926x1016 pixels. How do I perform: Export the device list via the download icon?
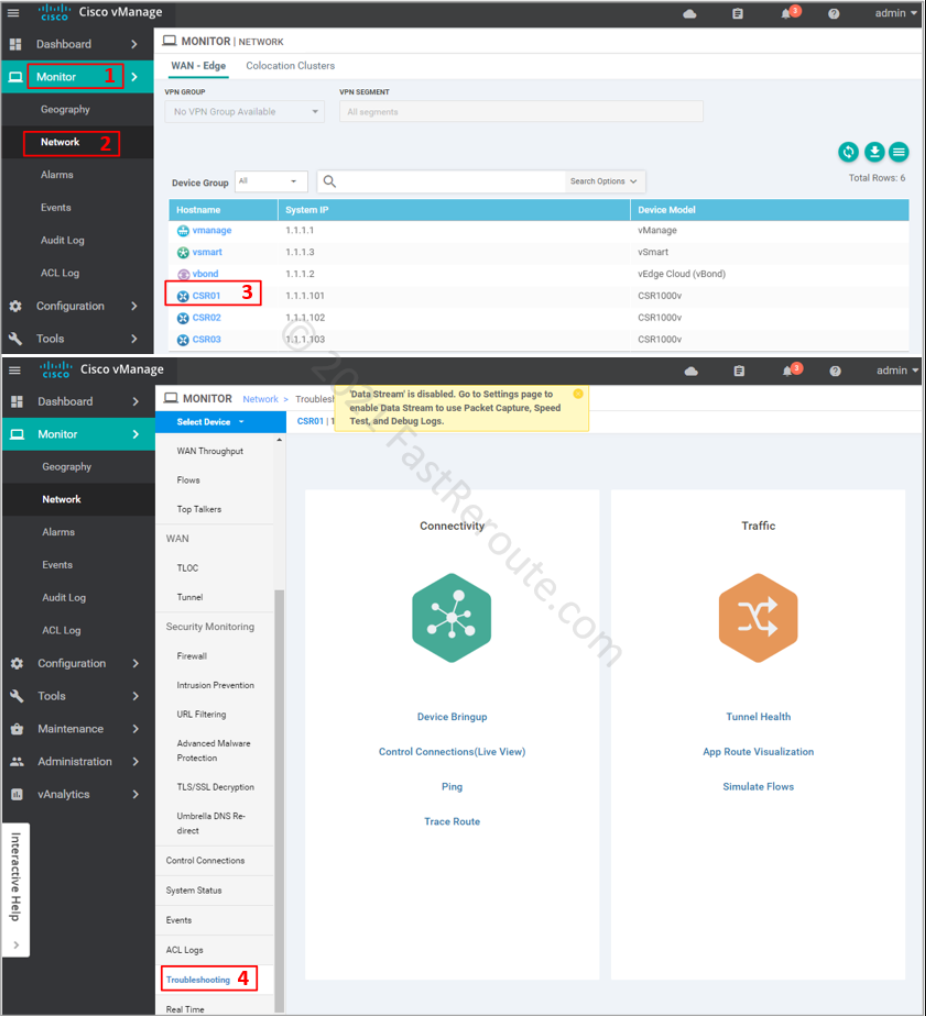coord(874,152)
